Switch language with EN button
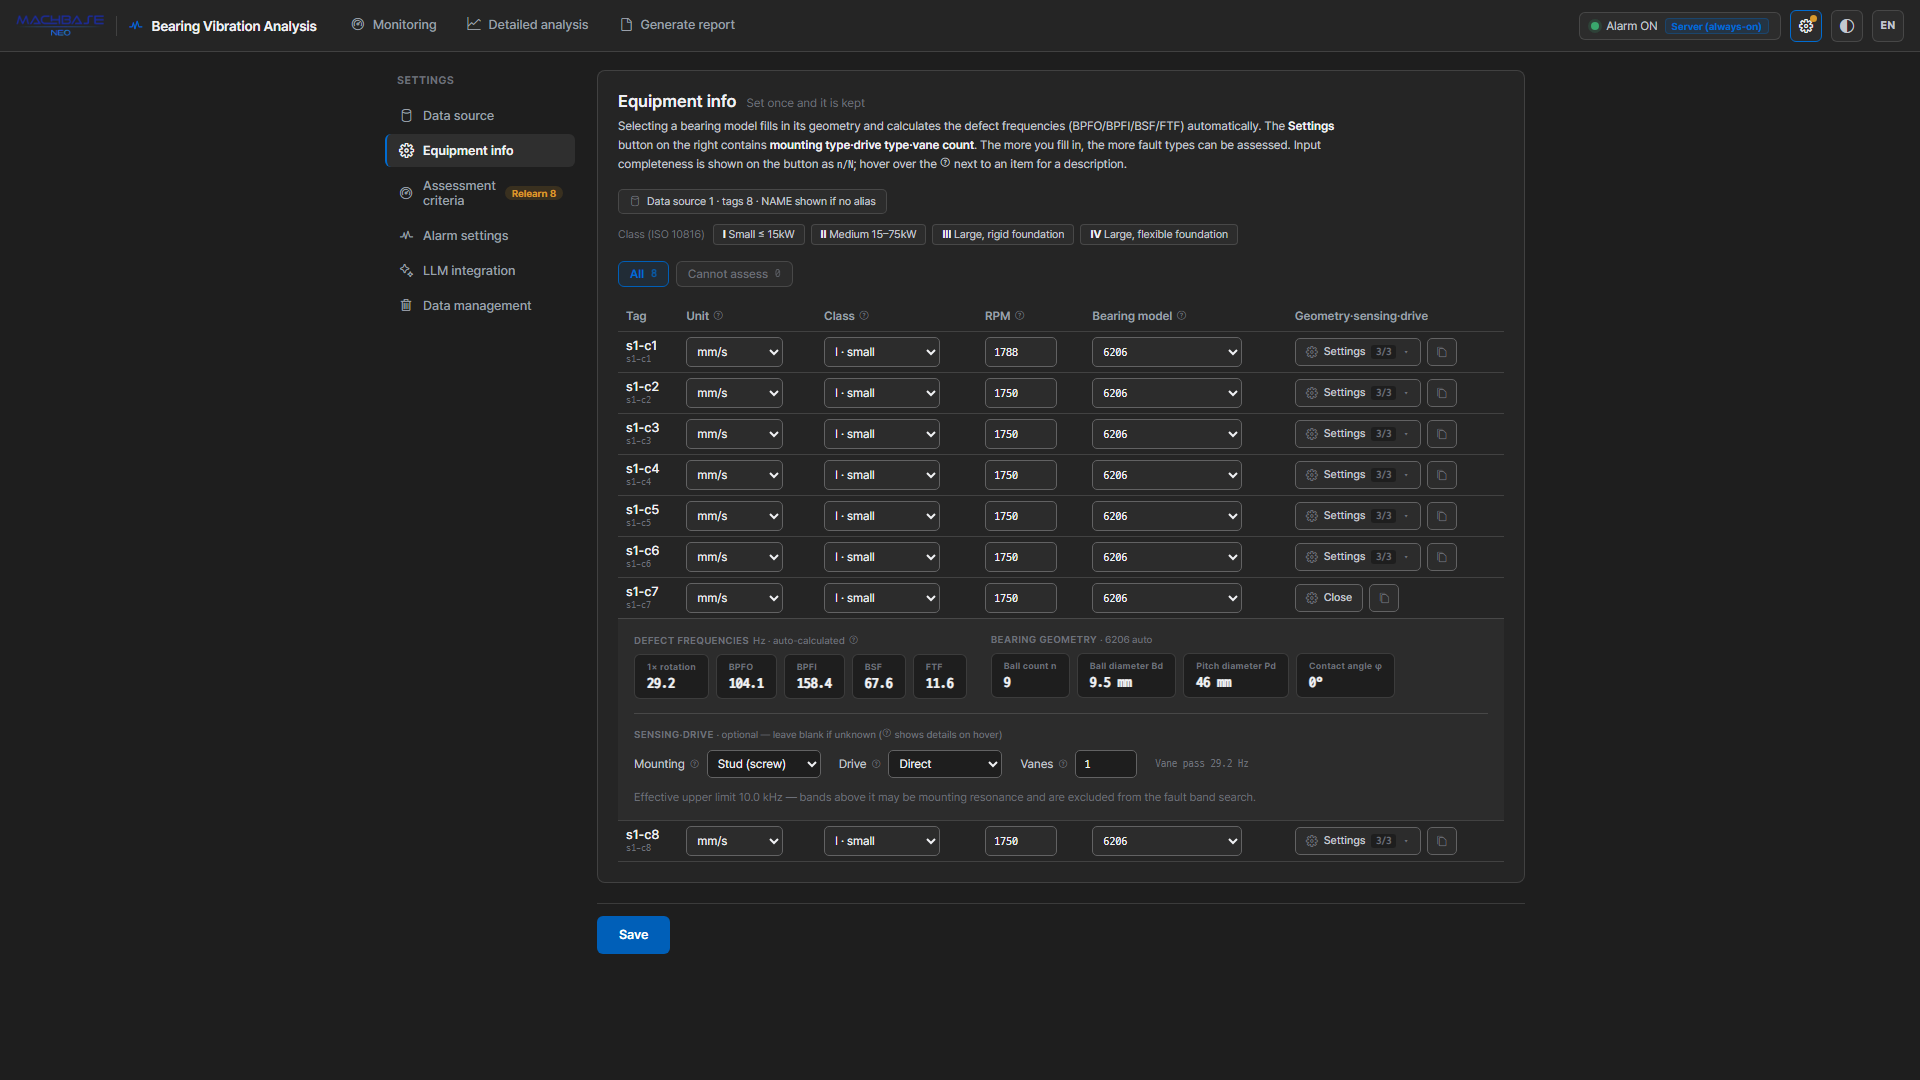 (1887, 26)
